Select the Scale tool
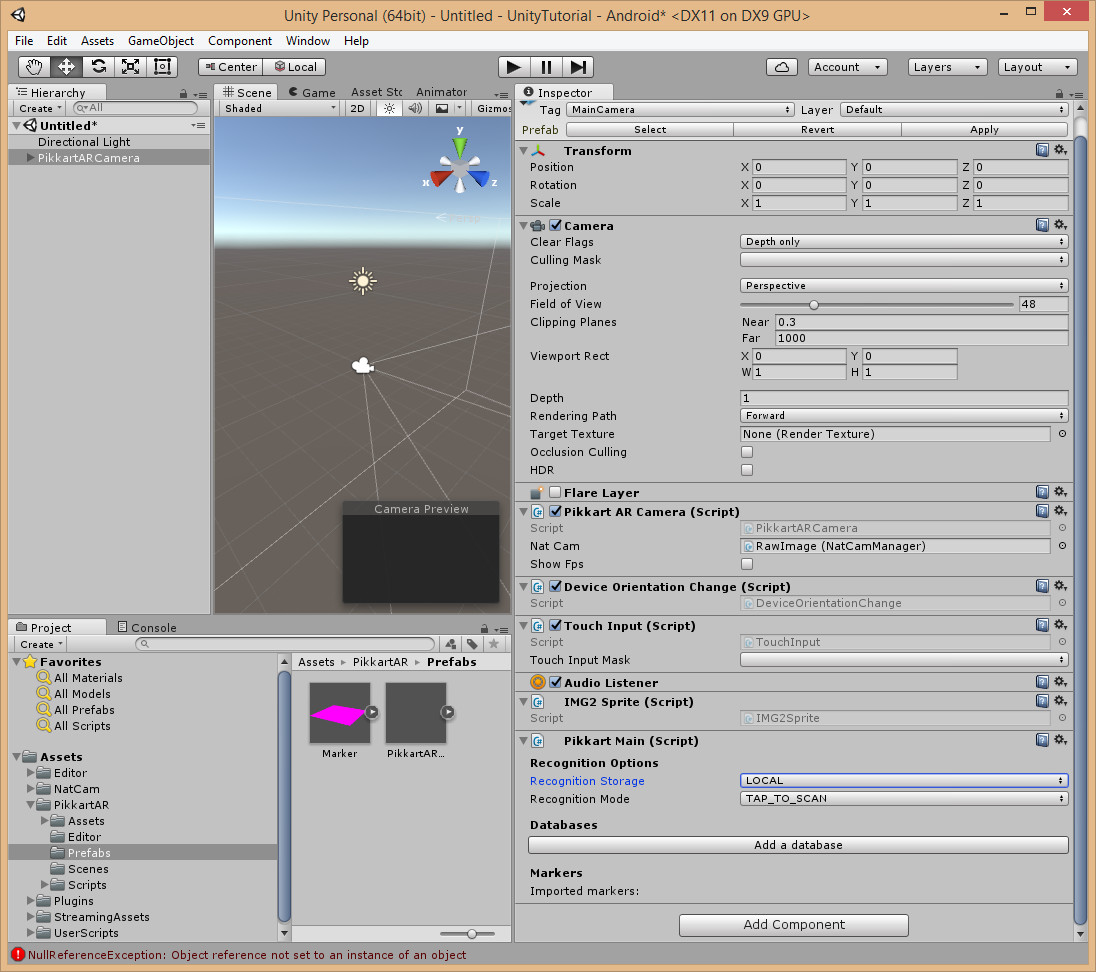Screen dimensions: 1096x972 (130, 67)
